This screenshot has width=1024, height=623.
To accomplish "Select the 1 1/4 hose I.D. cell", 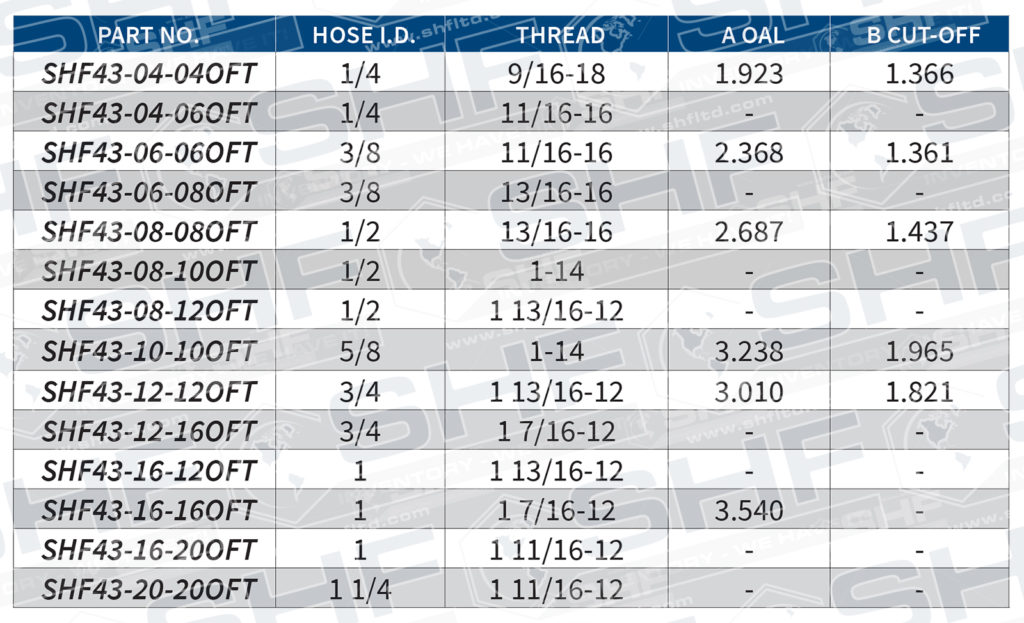I will coord(360,589).
